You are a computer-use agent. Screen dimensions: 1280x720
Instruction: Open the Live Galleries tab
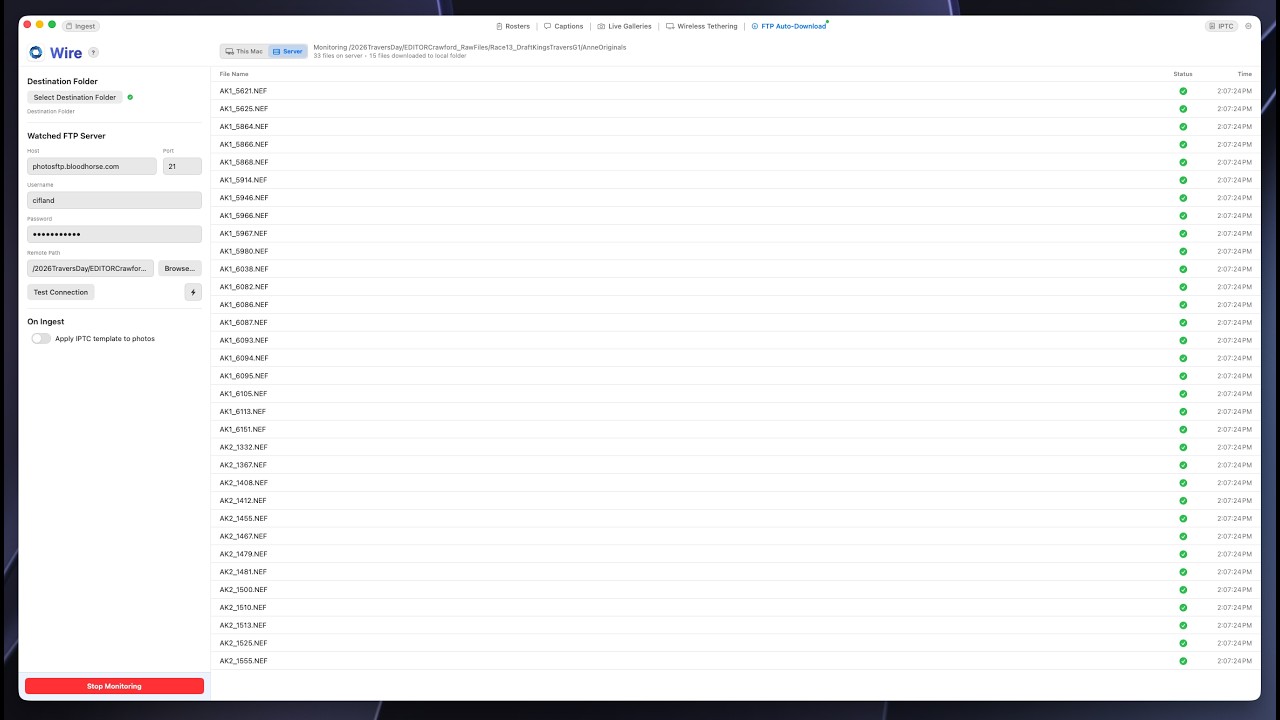pos(624,26)
